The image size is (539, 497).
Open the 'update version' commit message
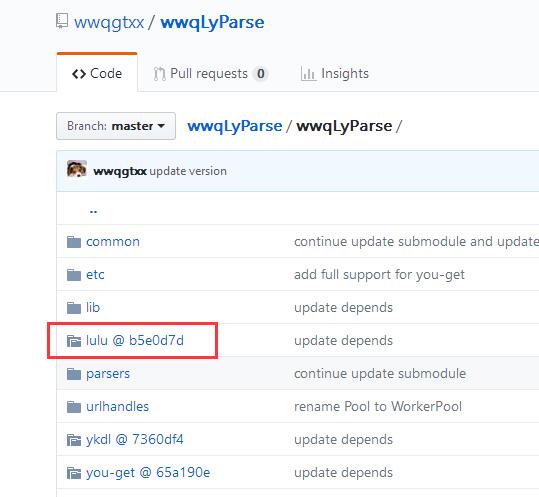coord(188,171)
